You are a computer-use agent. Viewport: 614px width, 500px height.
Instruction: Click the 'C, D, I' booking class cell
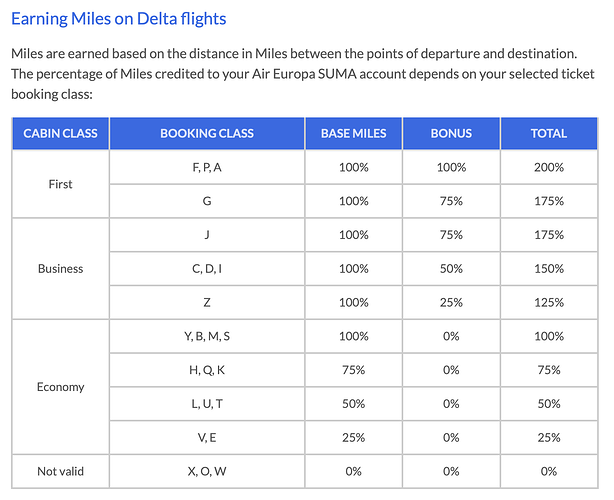point(207,268)
